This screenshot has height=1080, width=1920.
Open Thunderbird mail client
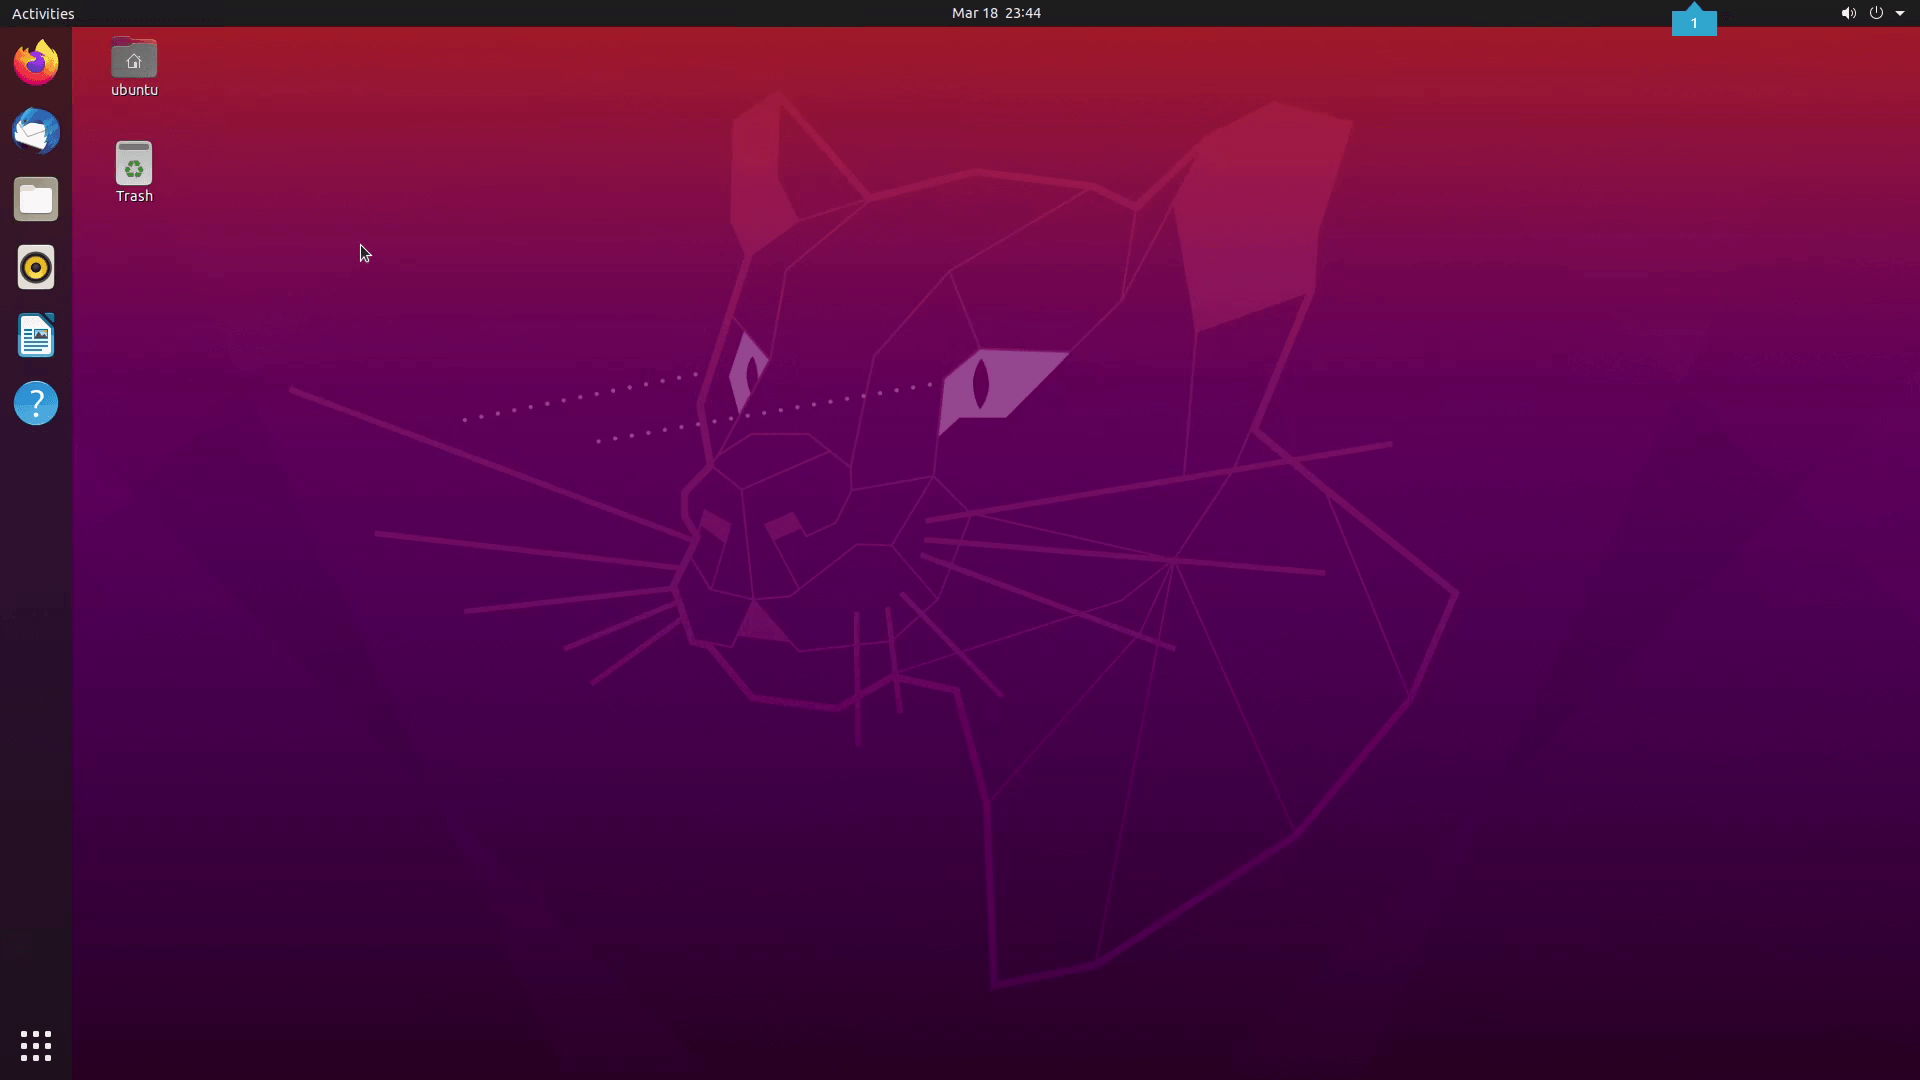pos(36,131)
